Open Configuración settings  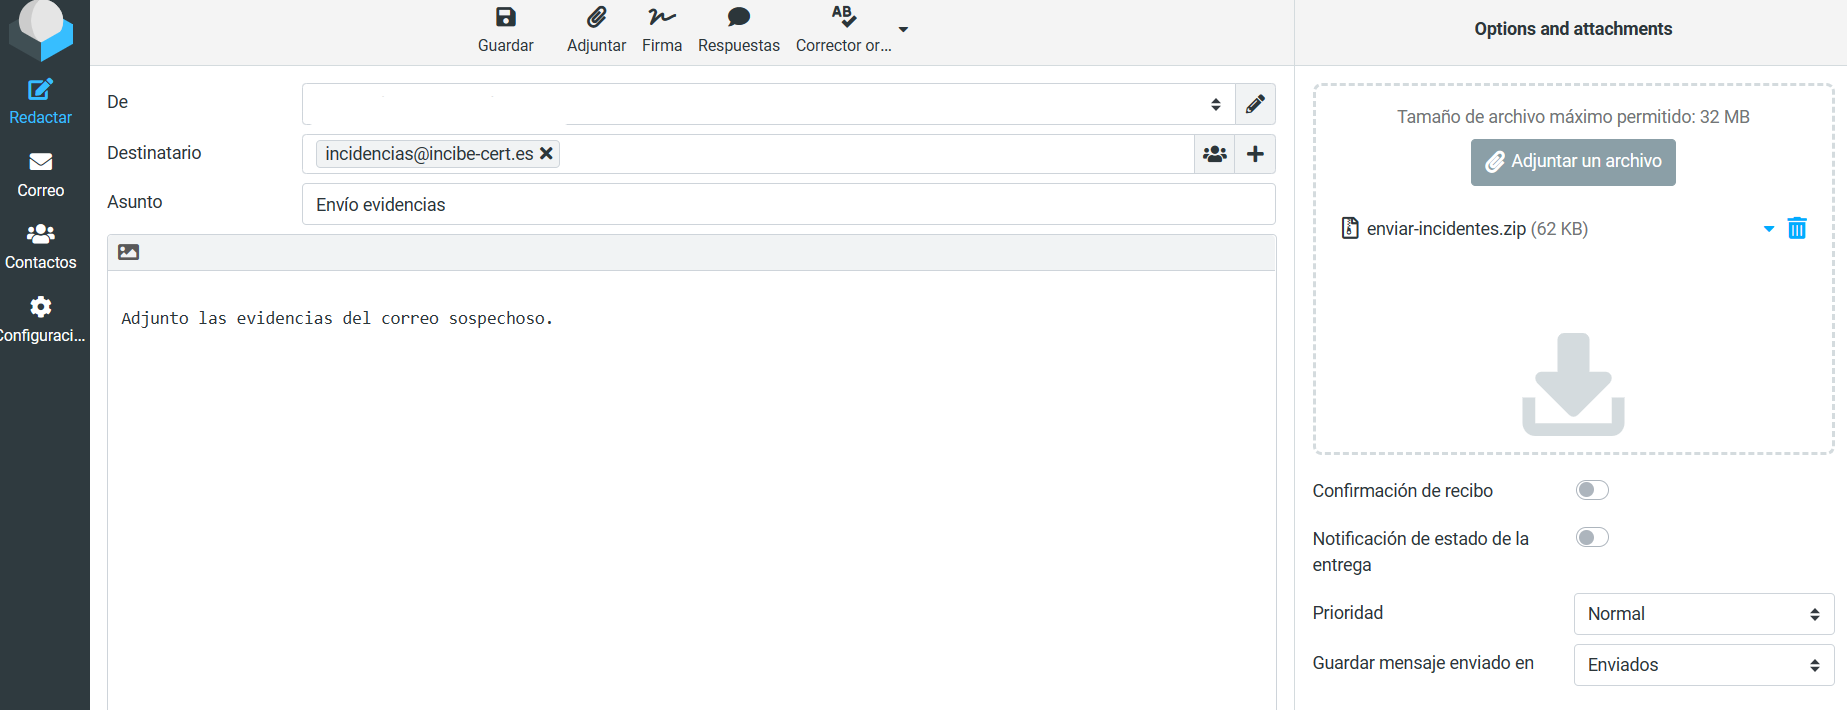41,320
